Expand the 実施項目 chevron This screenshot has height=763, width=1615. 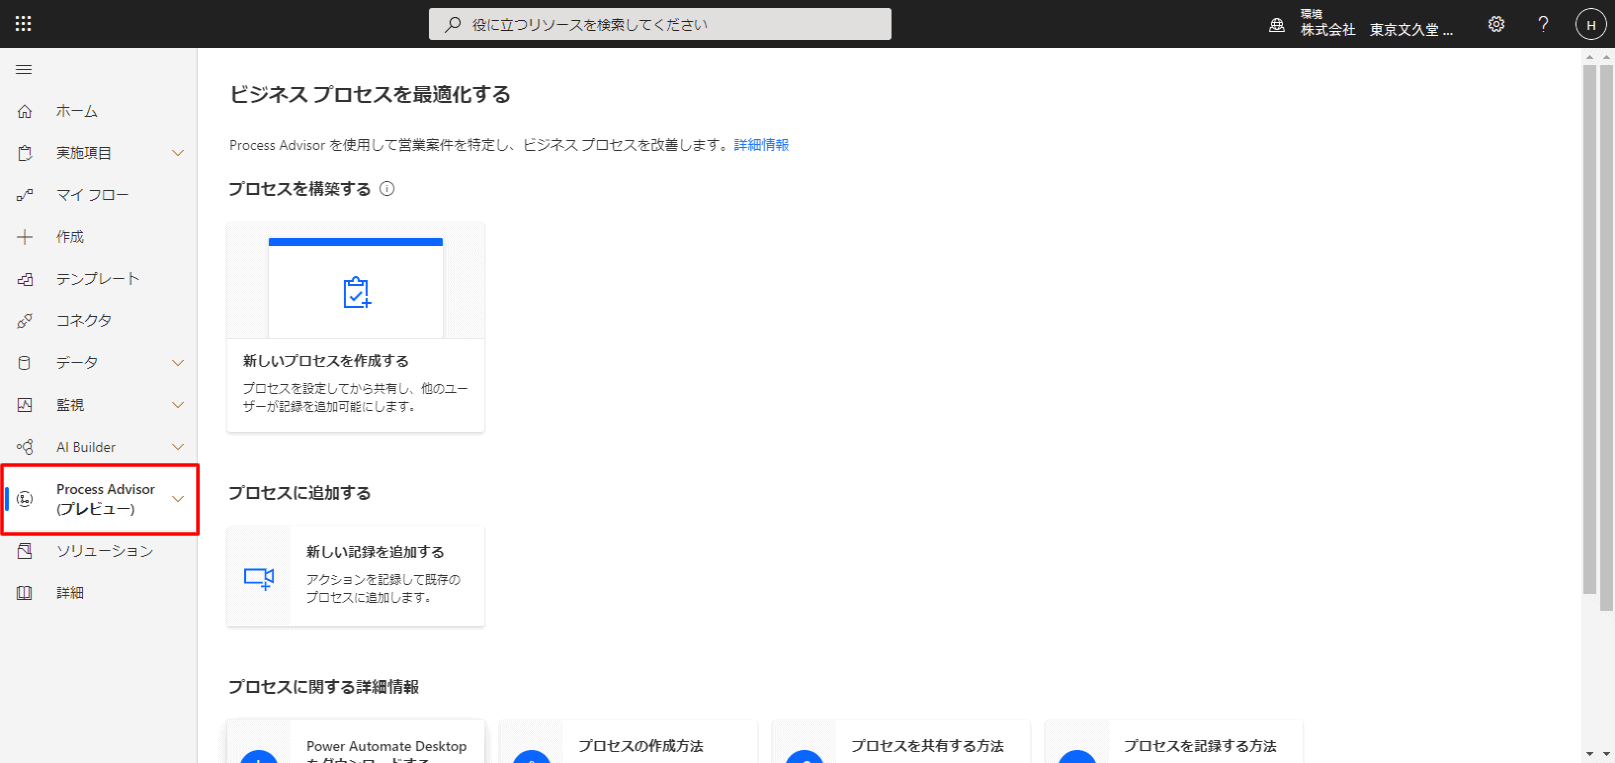[178, 153]
